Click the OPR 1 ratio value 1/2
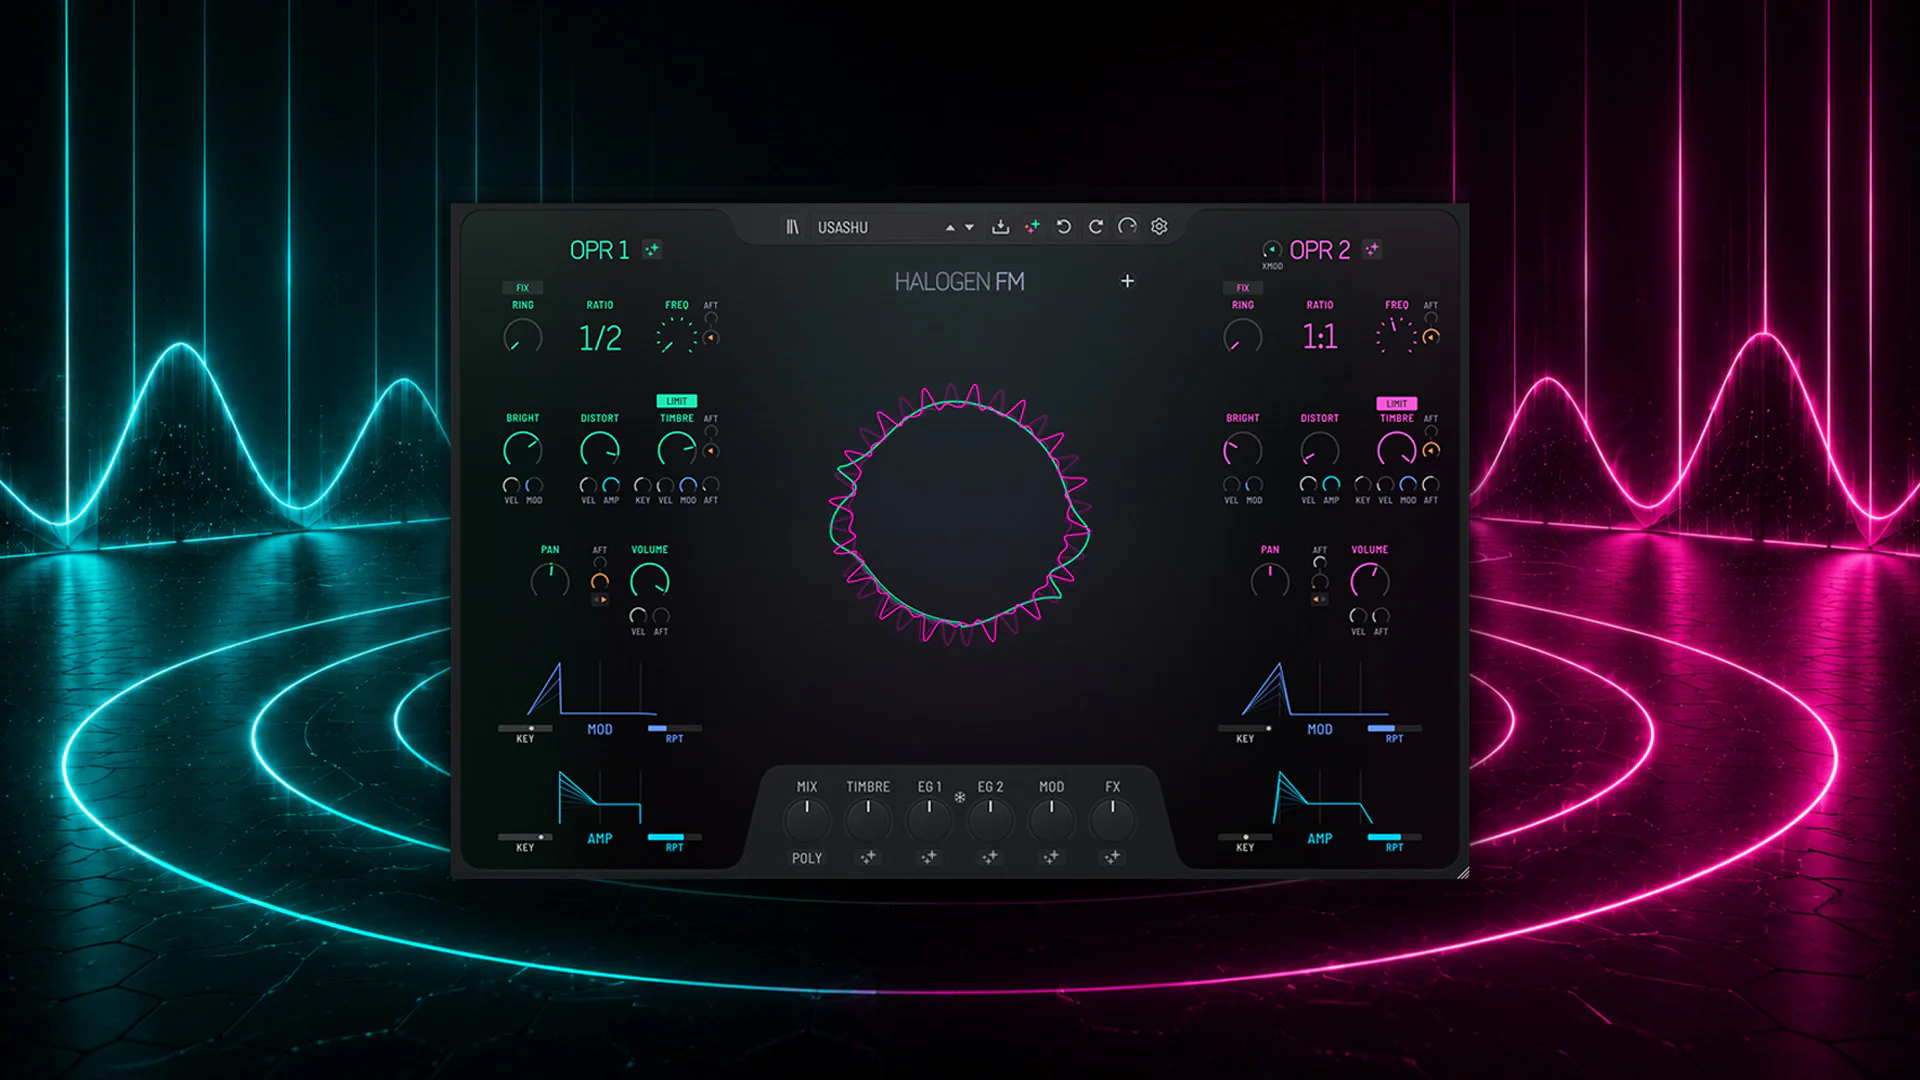The width and height of the screenshot is (1920, 1080). [x=600, y=338]
